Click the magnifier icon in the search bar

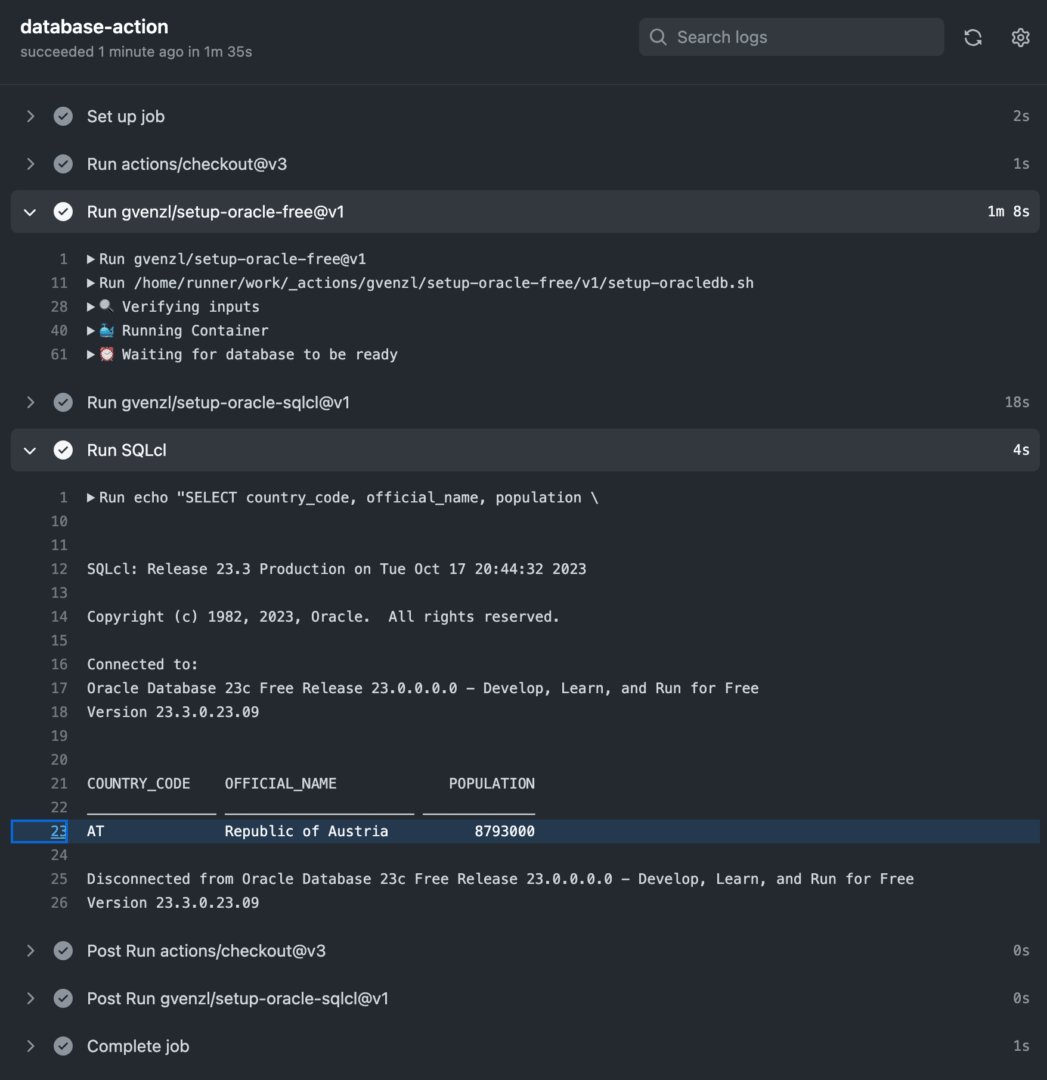click(x=658, y=37)
